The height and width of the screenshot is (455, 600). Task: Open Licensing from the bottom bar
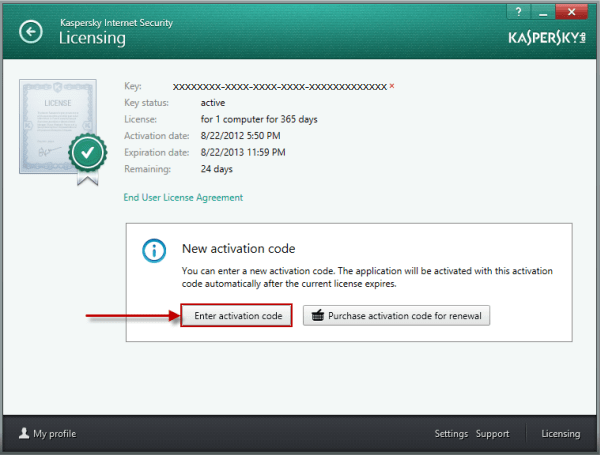point(561,434)
